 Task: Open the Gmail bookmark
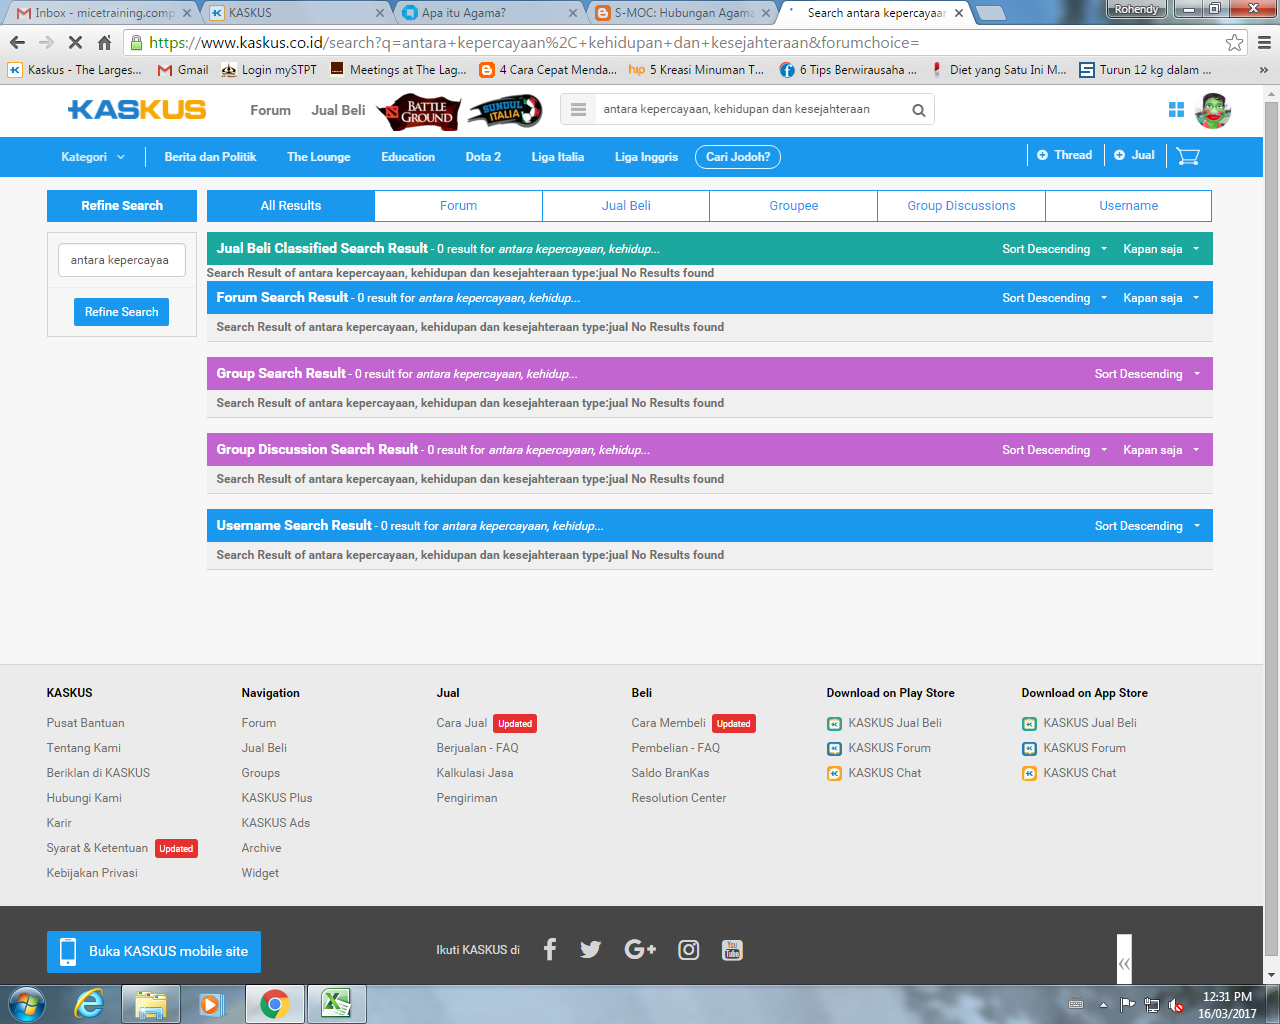point(183,70)
